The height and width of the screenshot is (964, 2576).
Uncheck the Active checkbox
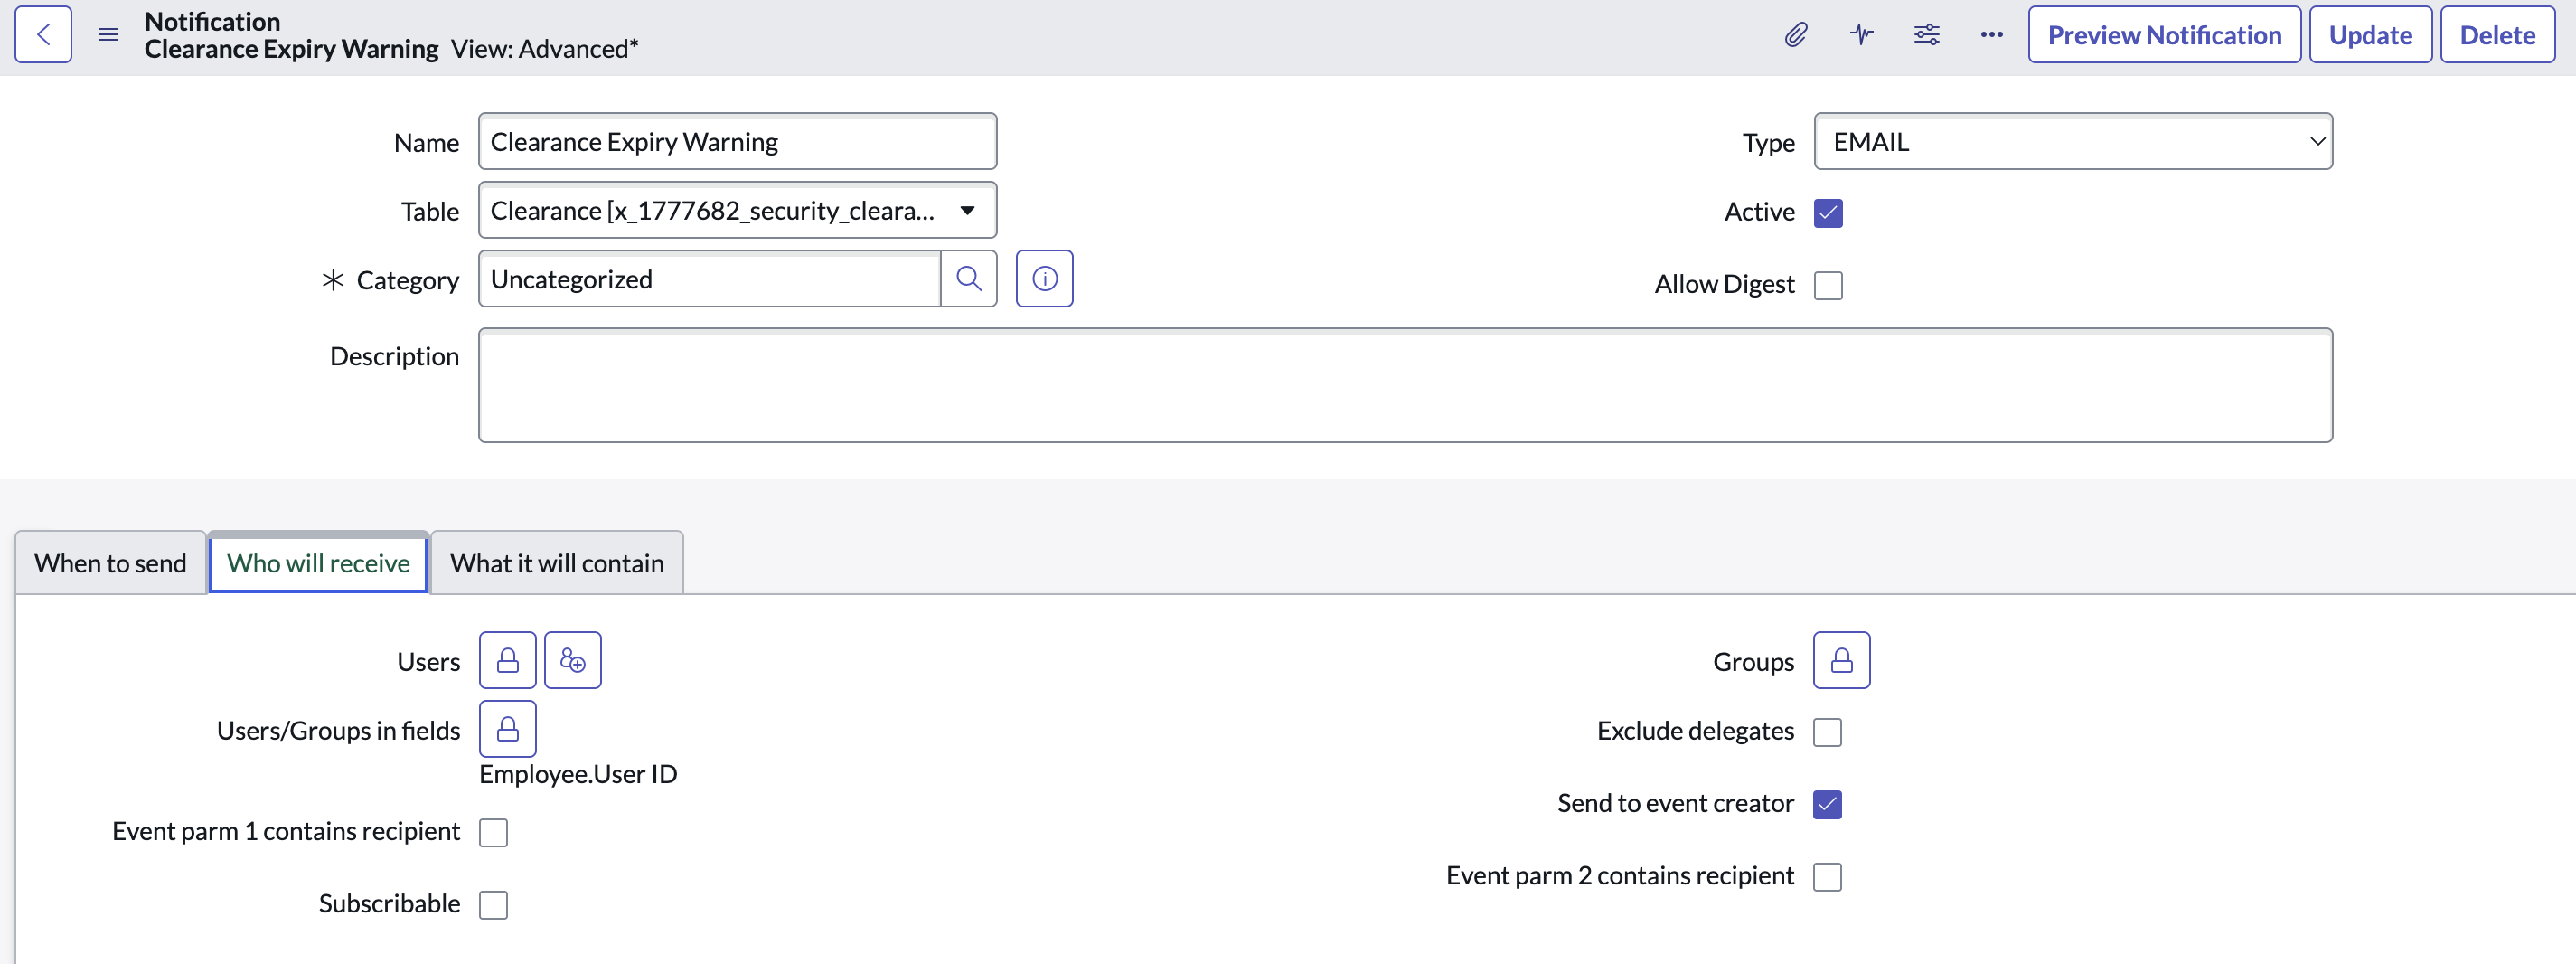coord(1827,213)
